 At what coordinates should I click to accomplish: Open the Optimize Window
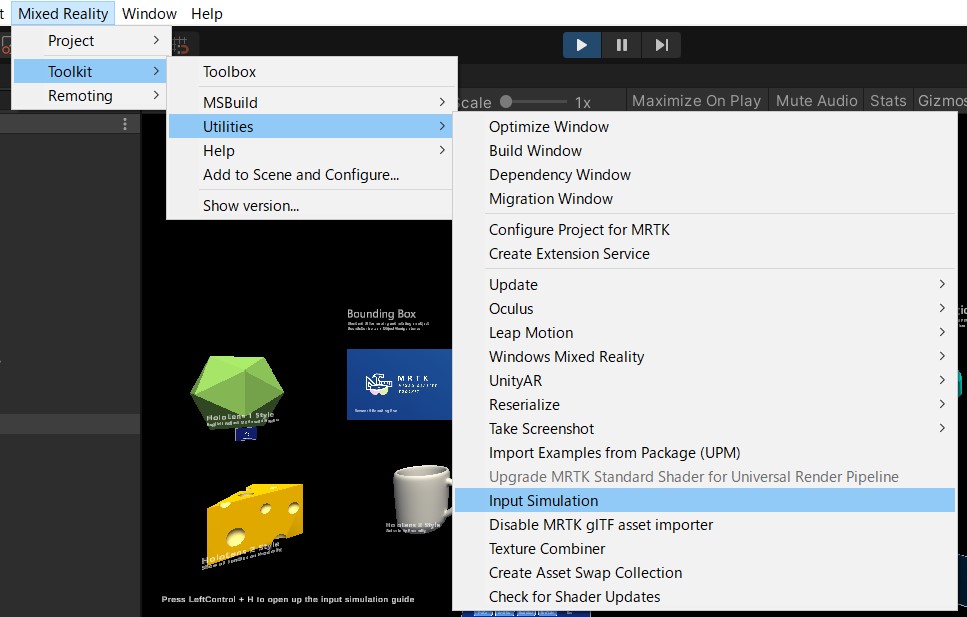pyautogui.click(x=704, y=126)
